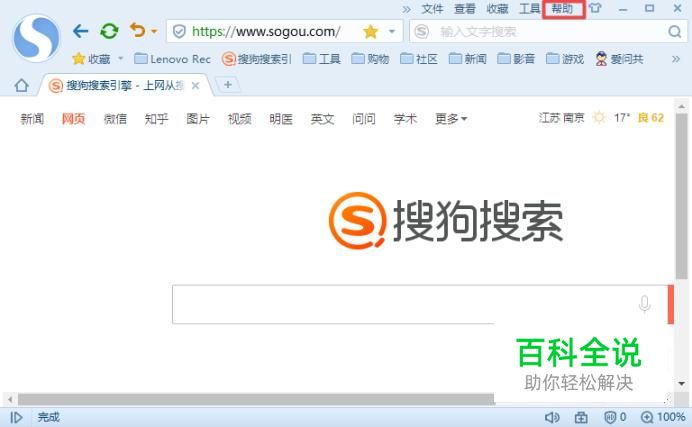Click the horizontal scrollbar thumb
The height and width of the screenshot is (427, 692).
coord(256,399)
